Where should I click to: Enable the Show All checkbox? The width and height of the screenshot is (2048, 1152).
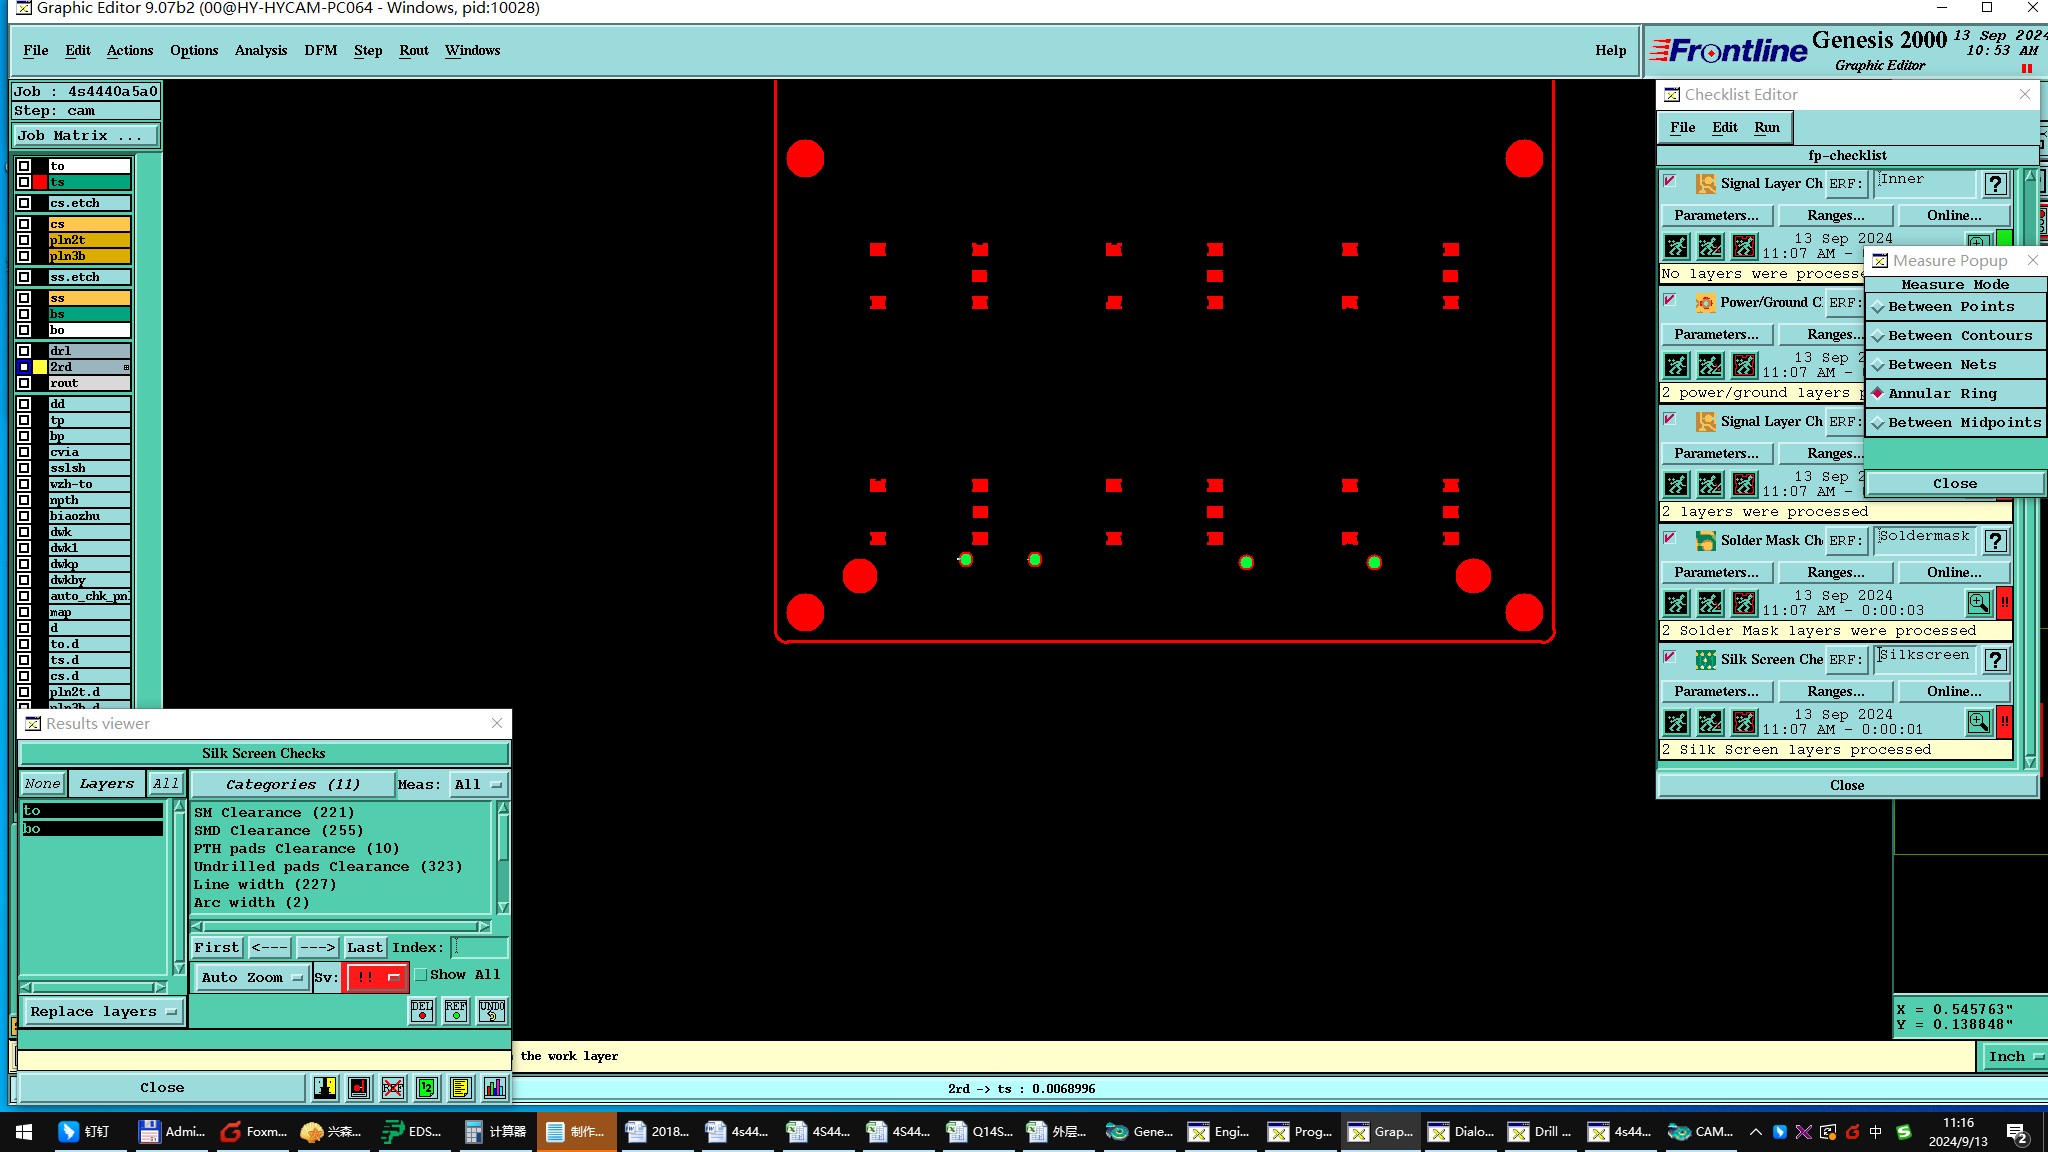421,975
